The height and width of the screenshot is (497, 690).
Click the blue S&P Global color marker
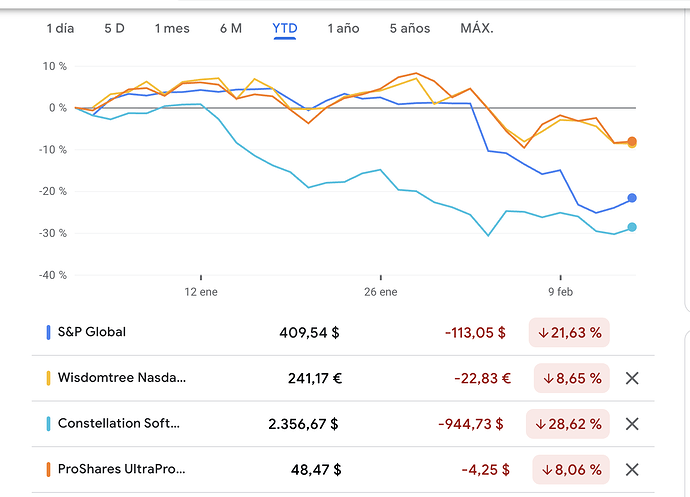coord(48,332)
